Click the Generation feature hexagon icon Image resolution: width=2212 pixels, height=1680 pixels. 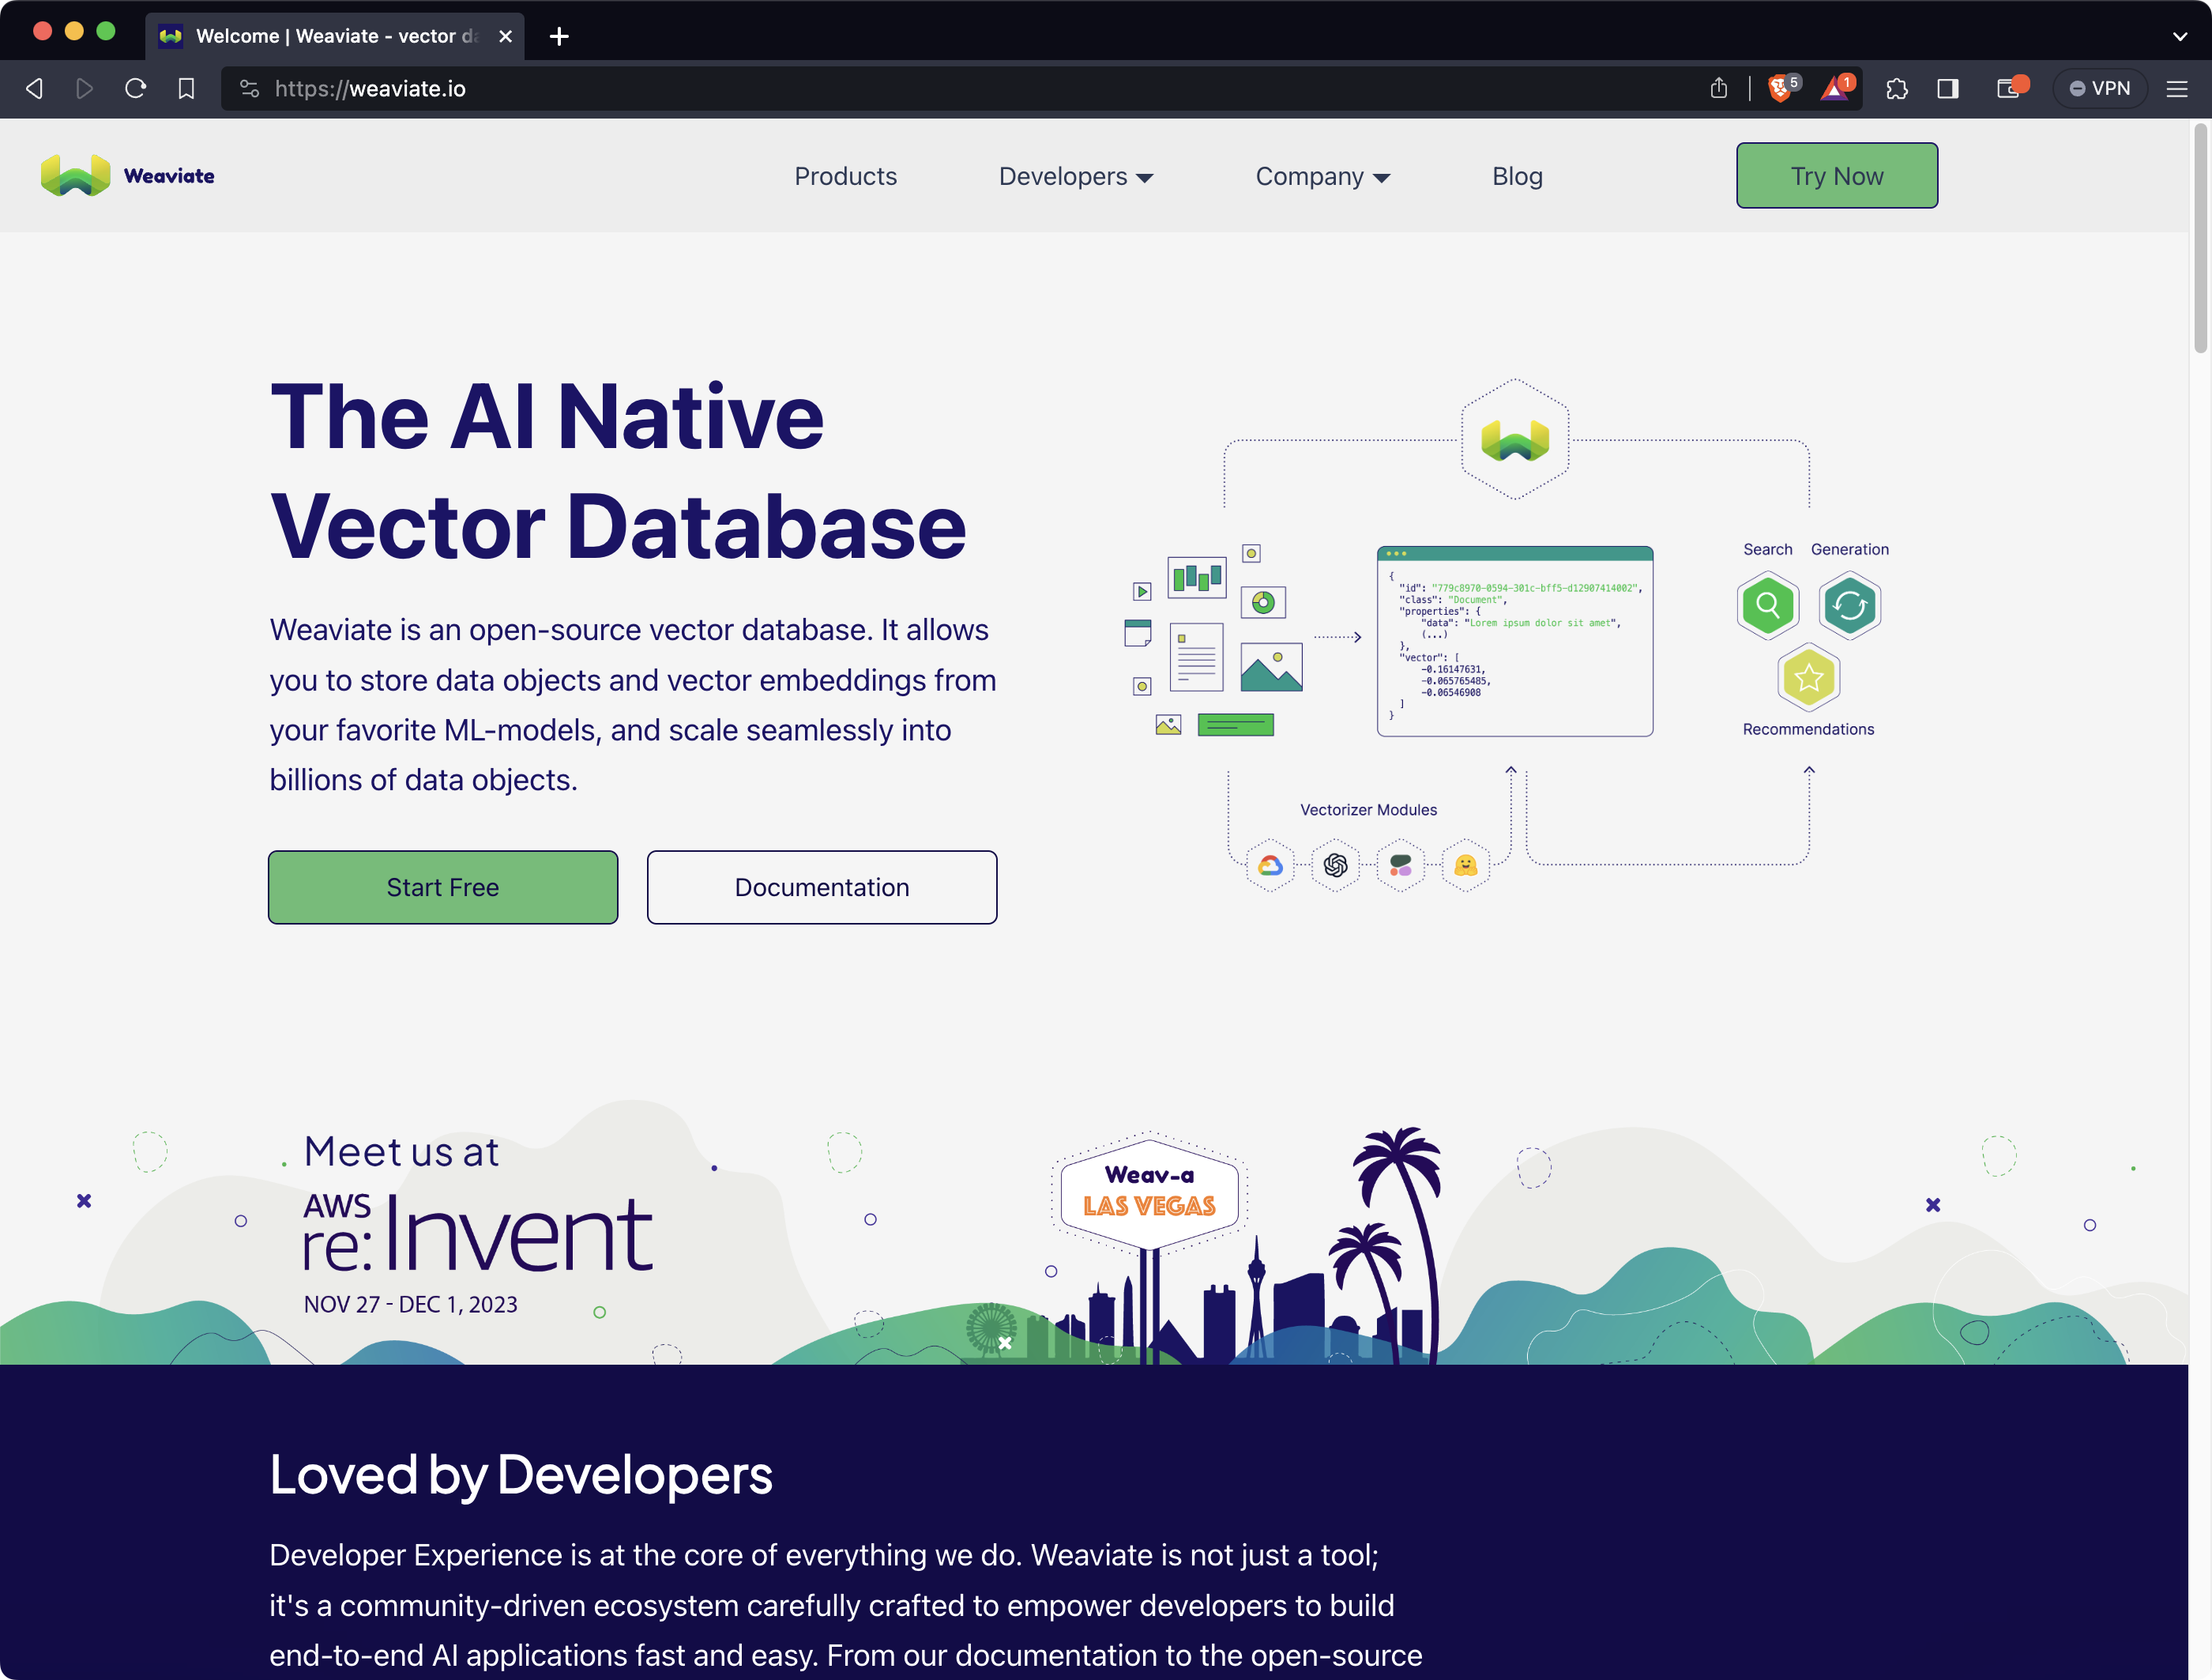(x=1849, y=605)
